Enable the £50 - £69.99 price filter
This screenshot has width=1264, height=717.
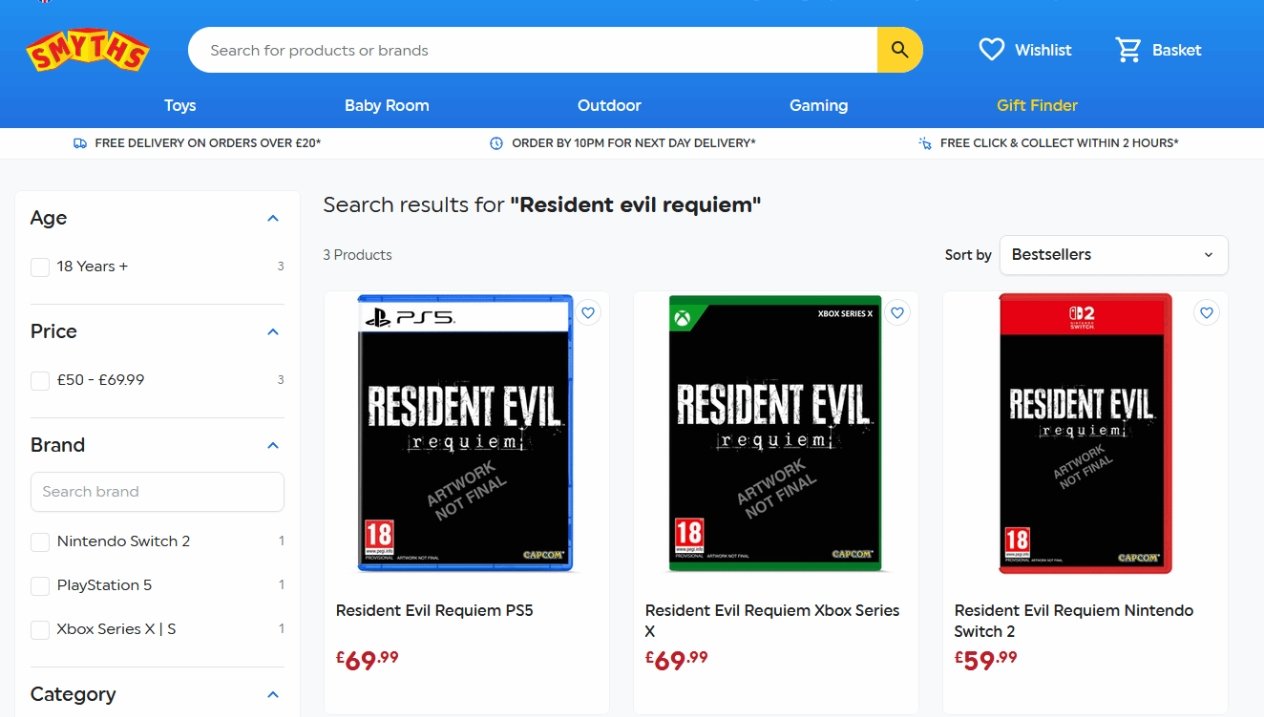pyautogui.click(x=40, y=381)
